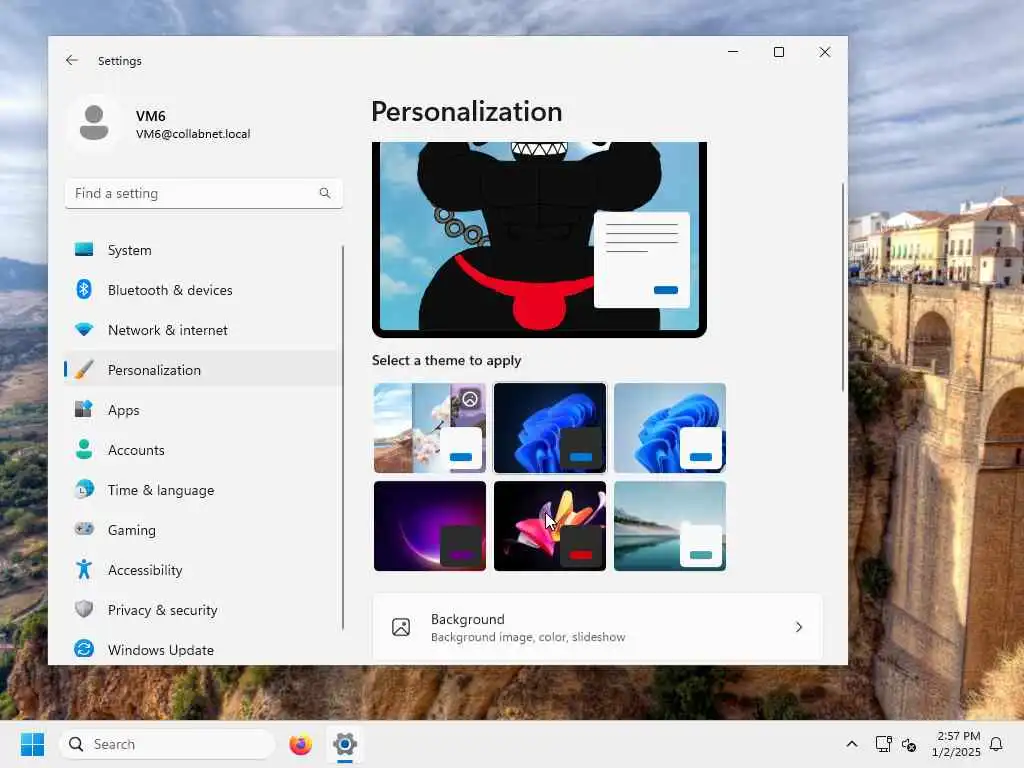Click the taskbar Search box

168,744
